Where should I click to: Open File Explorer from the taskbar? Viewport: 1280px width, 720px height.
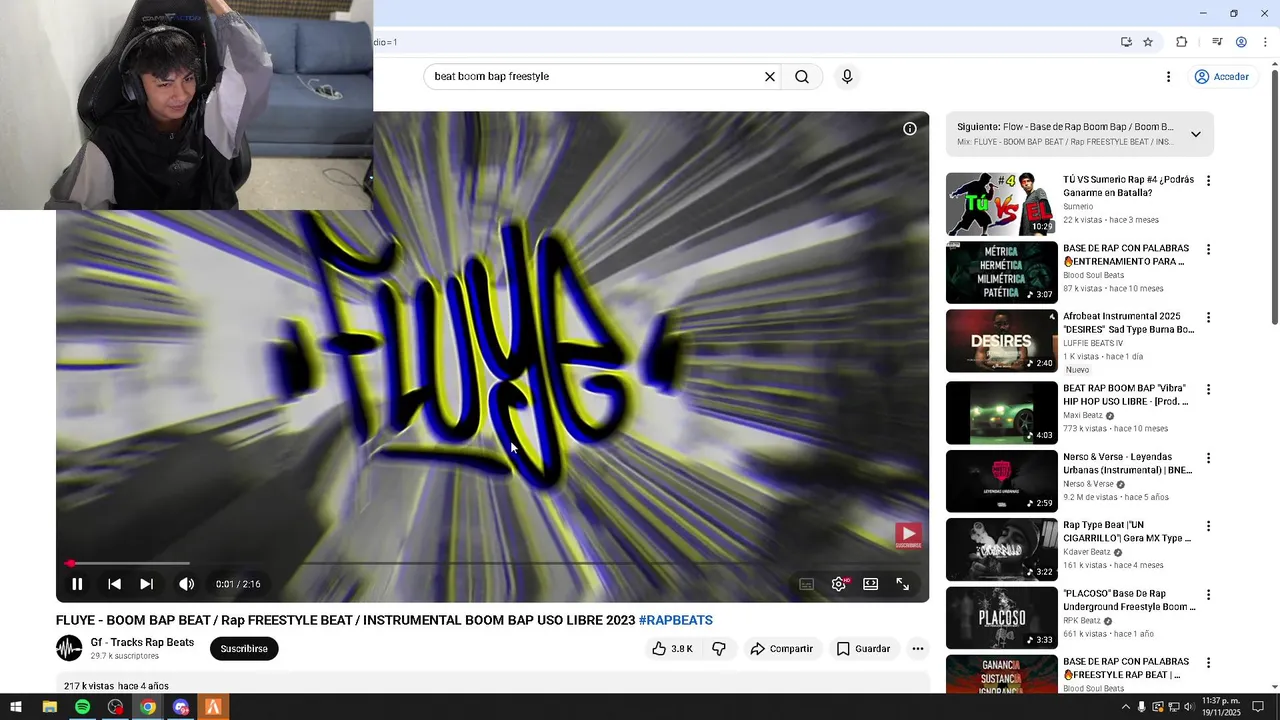tap(49, 707)
